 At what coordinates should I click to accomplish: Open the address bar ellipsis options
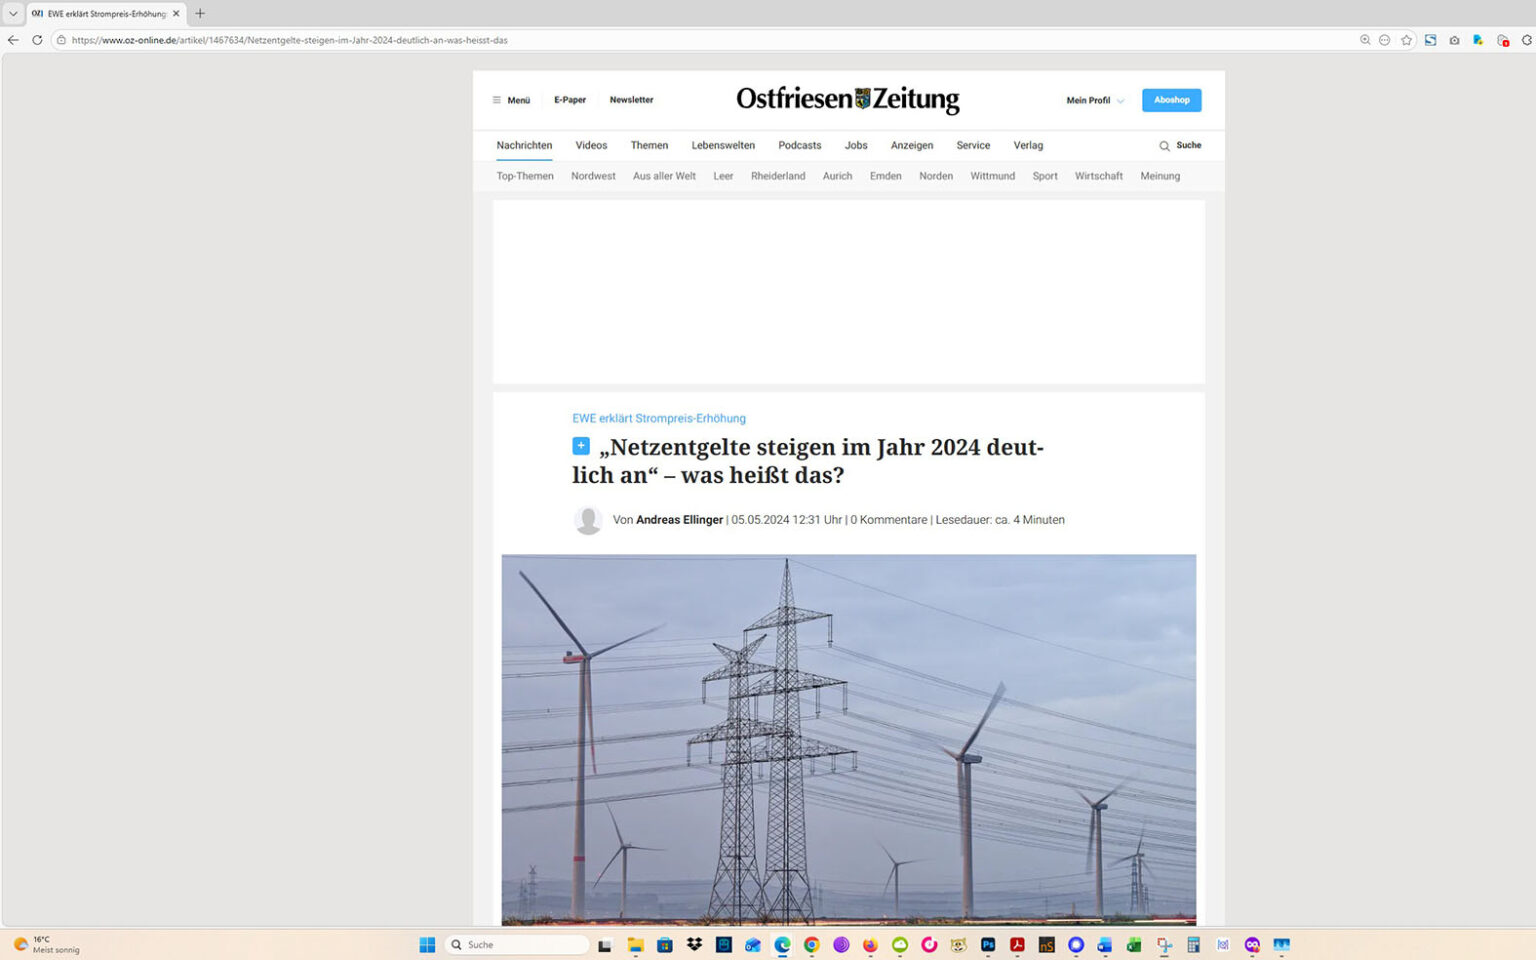point(1385,40)
